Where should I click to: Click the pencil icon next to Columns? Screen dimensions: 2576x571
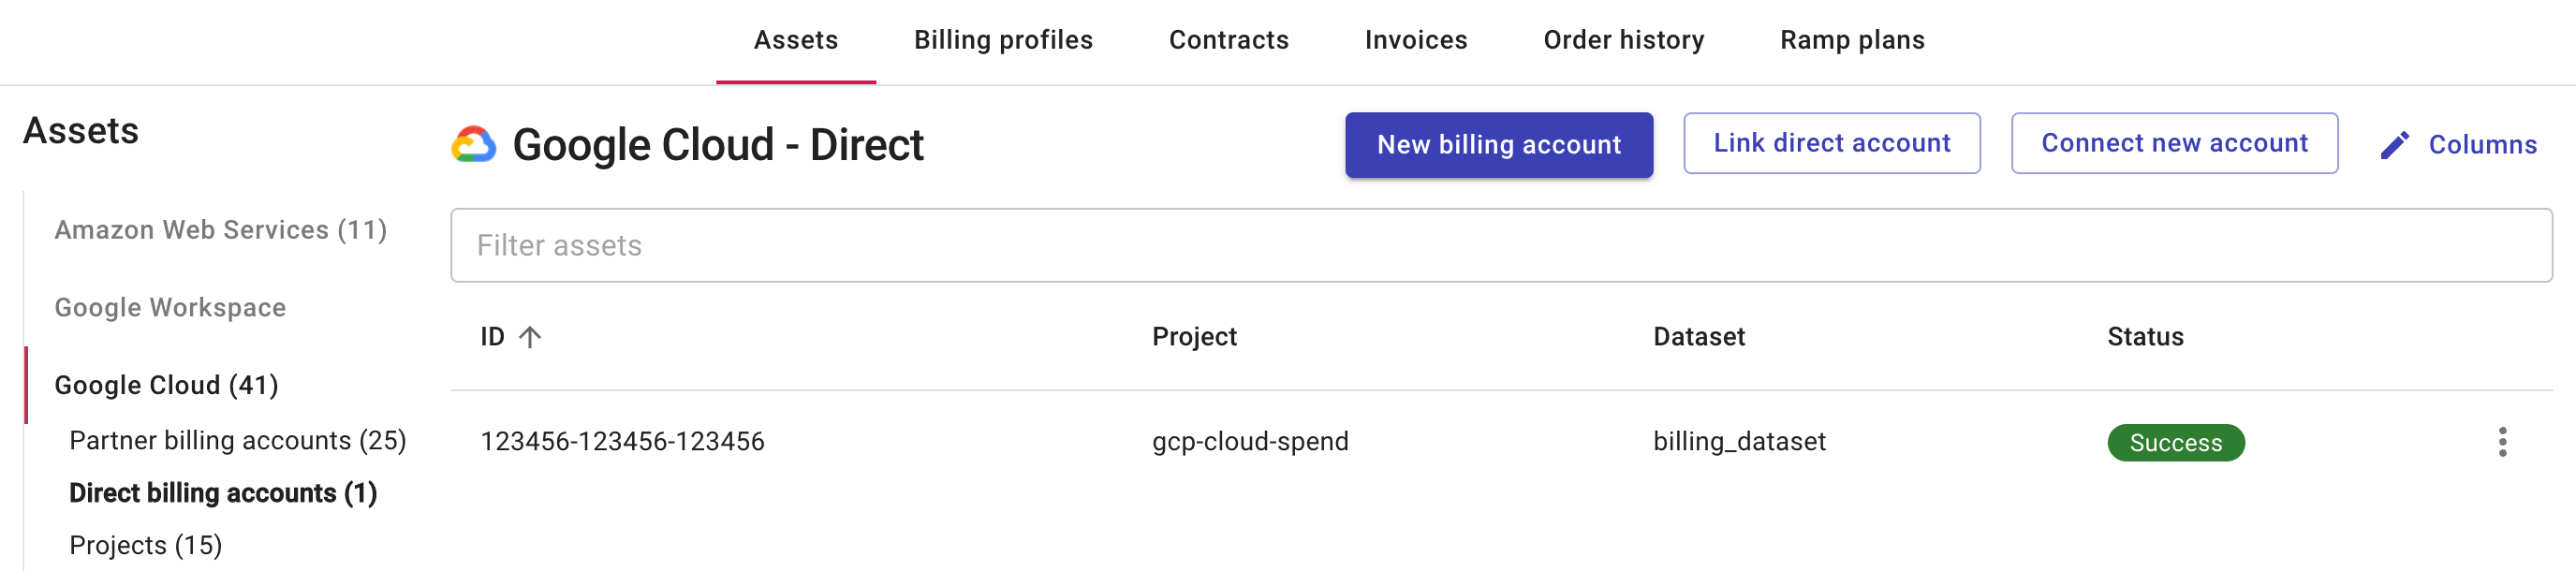(2394, 144)
